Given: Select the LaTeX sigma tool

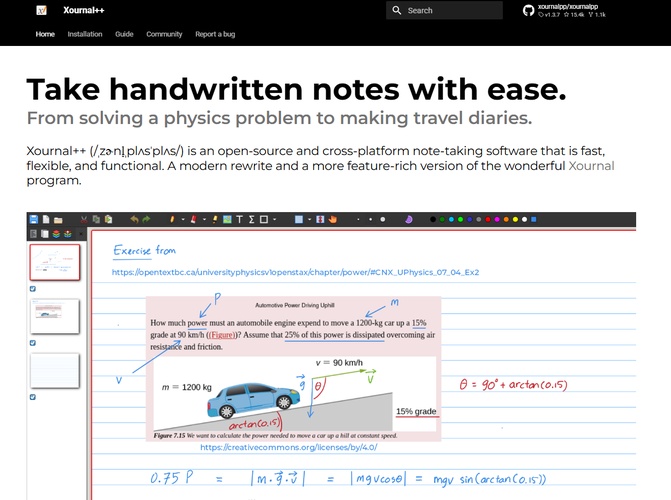Looking at the screenshot, I should click(252, 220).
